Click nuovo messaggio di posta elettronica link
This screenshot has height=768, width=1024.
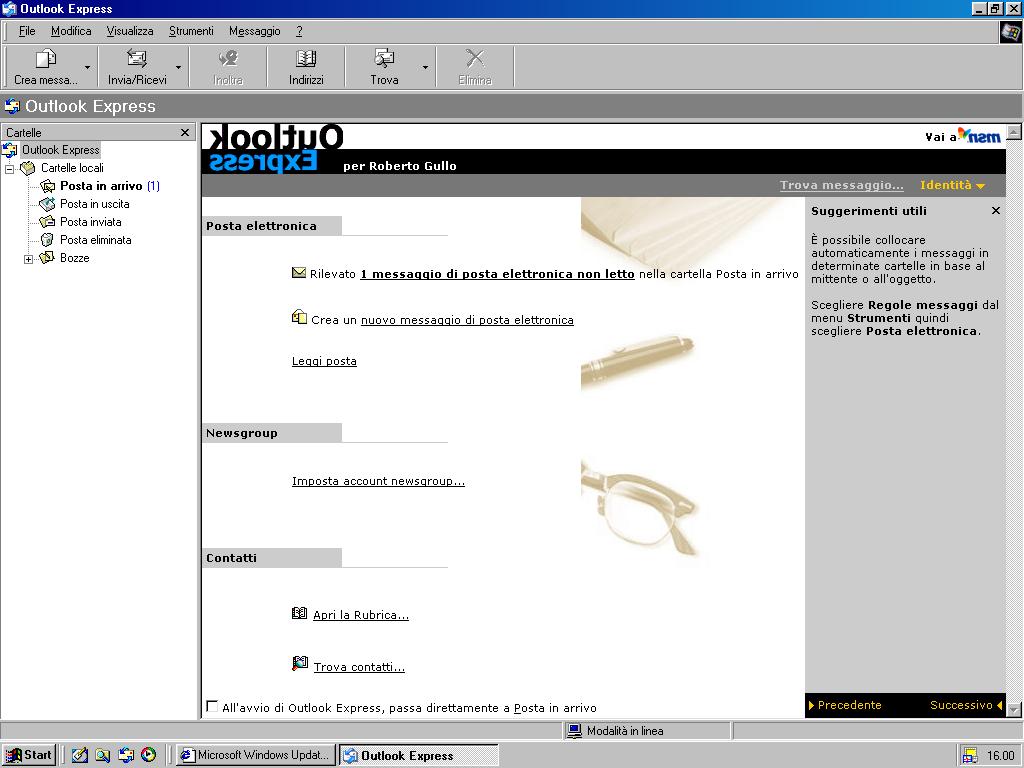point(467,320)
